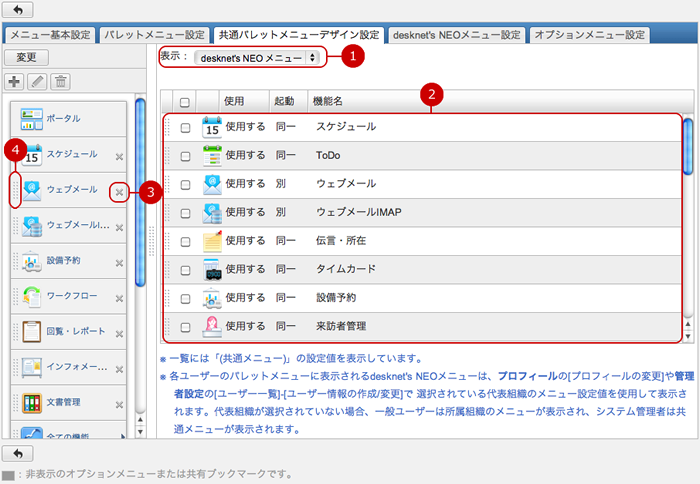This screenshot has height=484, width=700.
Task: Select ウェブメールI... item in left palette
Action: 69,225
